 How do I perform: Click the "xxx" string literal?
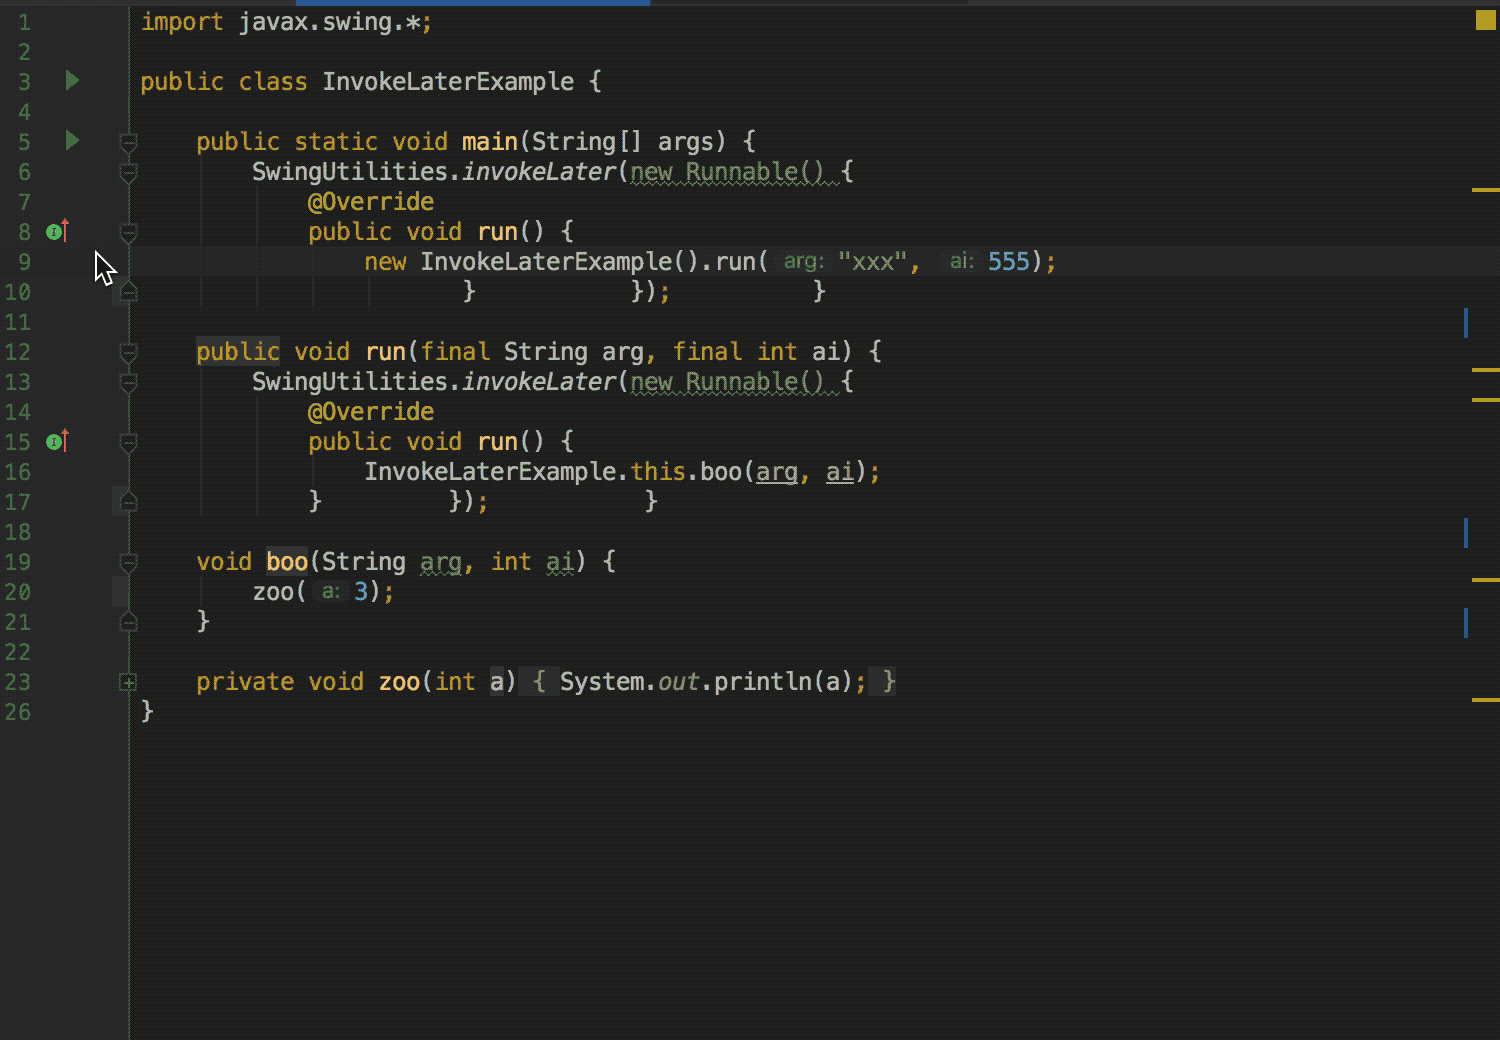click(x=872, y=262)
